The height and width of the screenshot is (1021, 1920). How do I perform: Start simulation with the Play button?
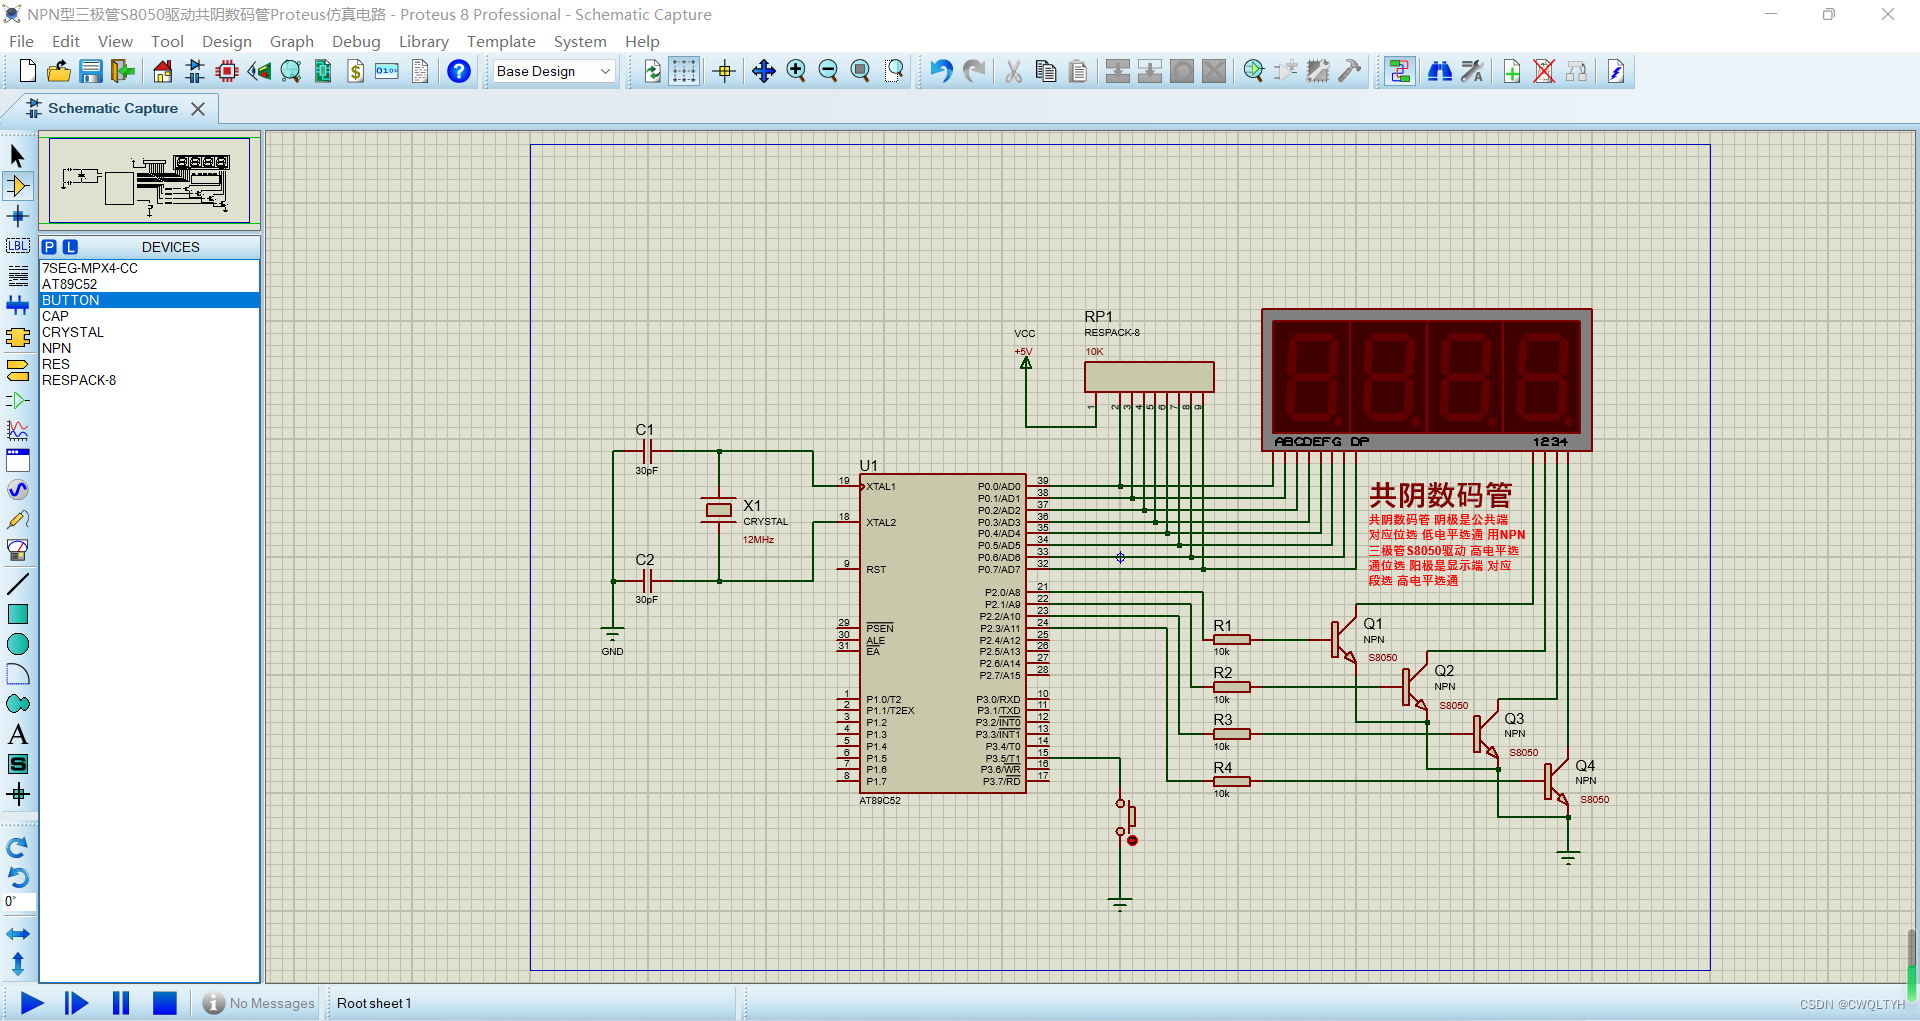(x=32, y=1003)
